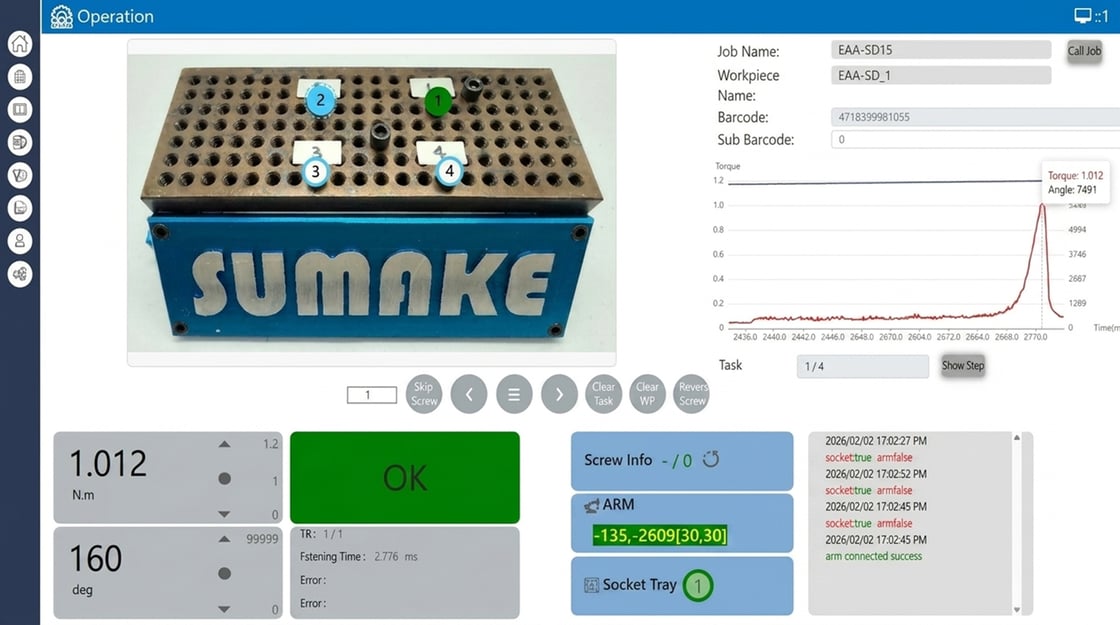This screenshot has height=625, width=1120.
Task: Click the torque gauge slider dot
Action: click(224, 479)
